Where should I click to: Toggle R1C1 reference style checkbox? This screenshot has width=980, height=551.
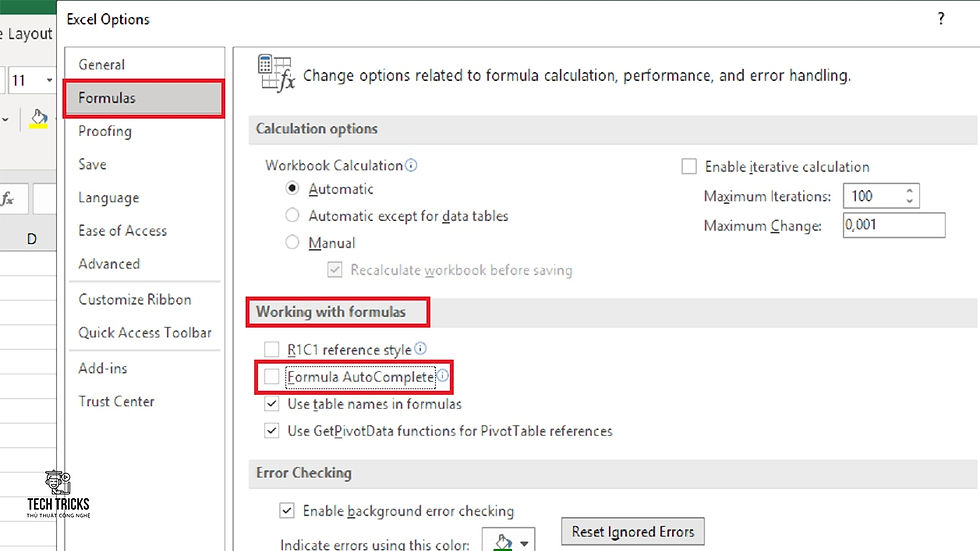(x=271, y=349)
